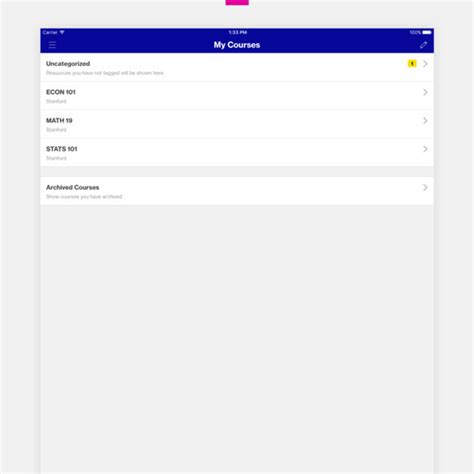Open ECON 101 chevron arrow

(x=425, y=92)
